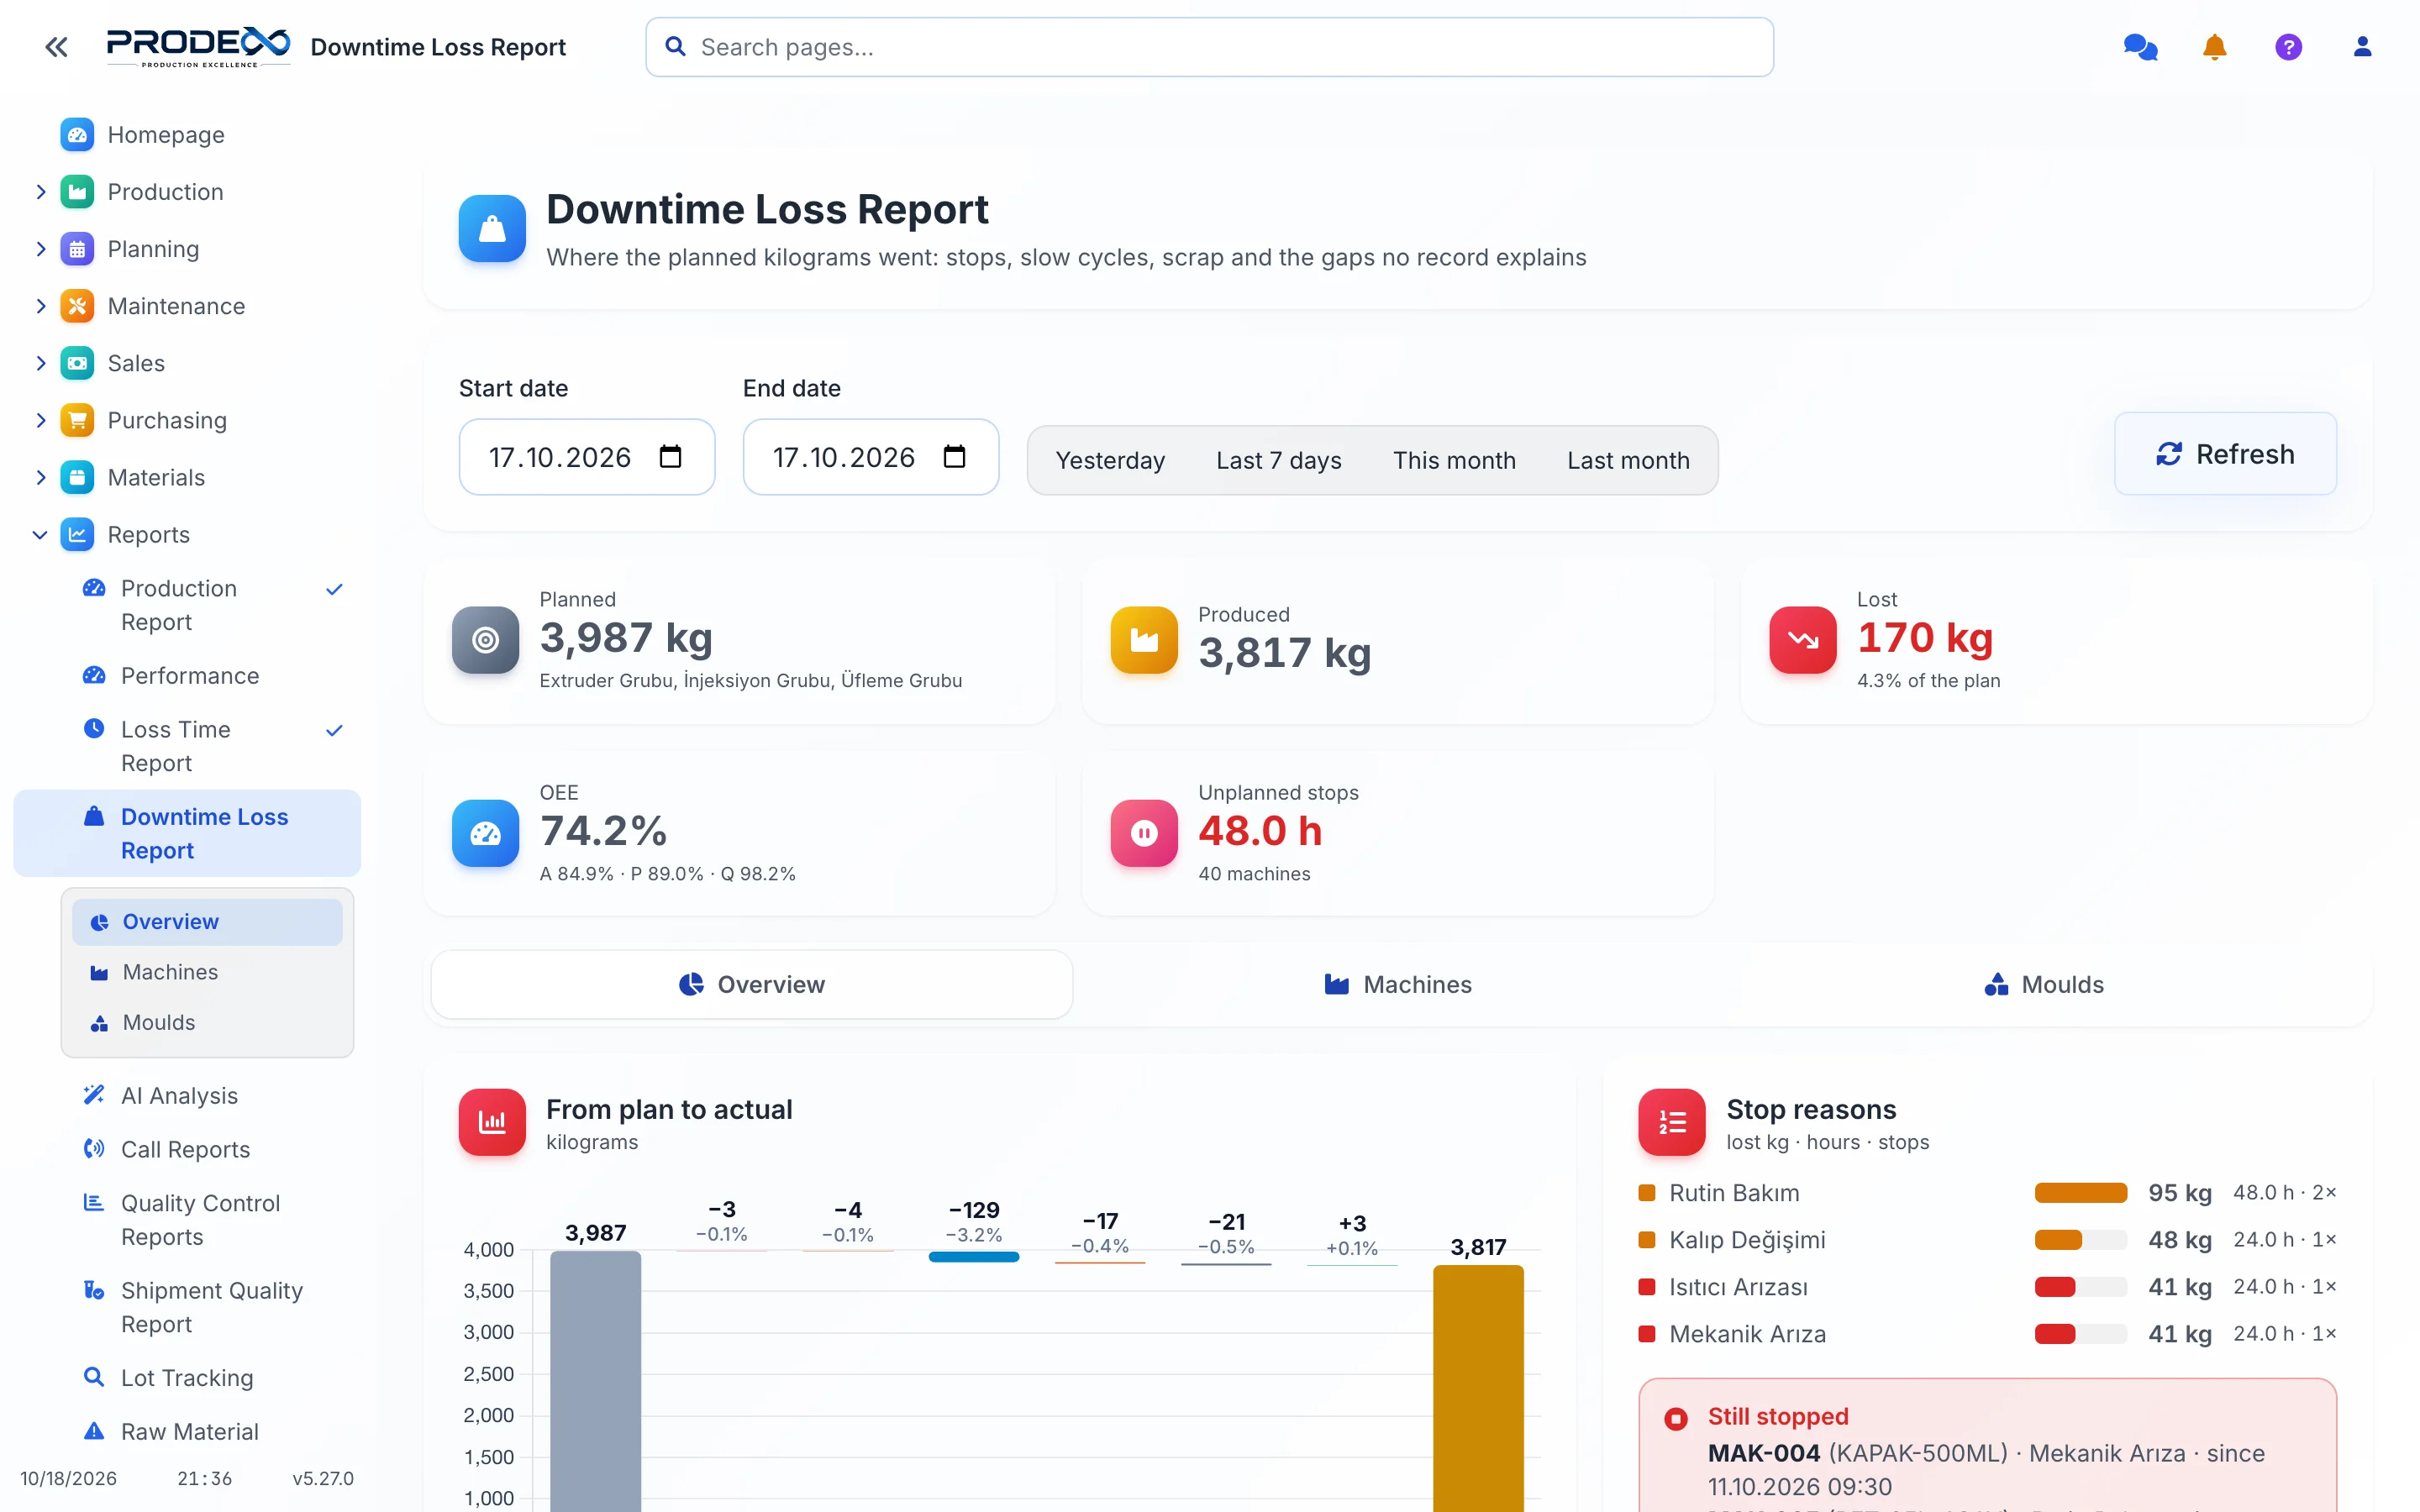Expand the Purchasing menu chevron
Image resolution: width=2420 pixels, height=1512 pixels.
(40, 420)
